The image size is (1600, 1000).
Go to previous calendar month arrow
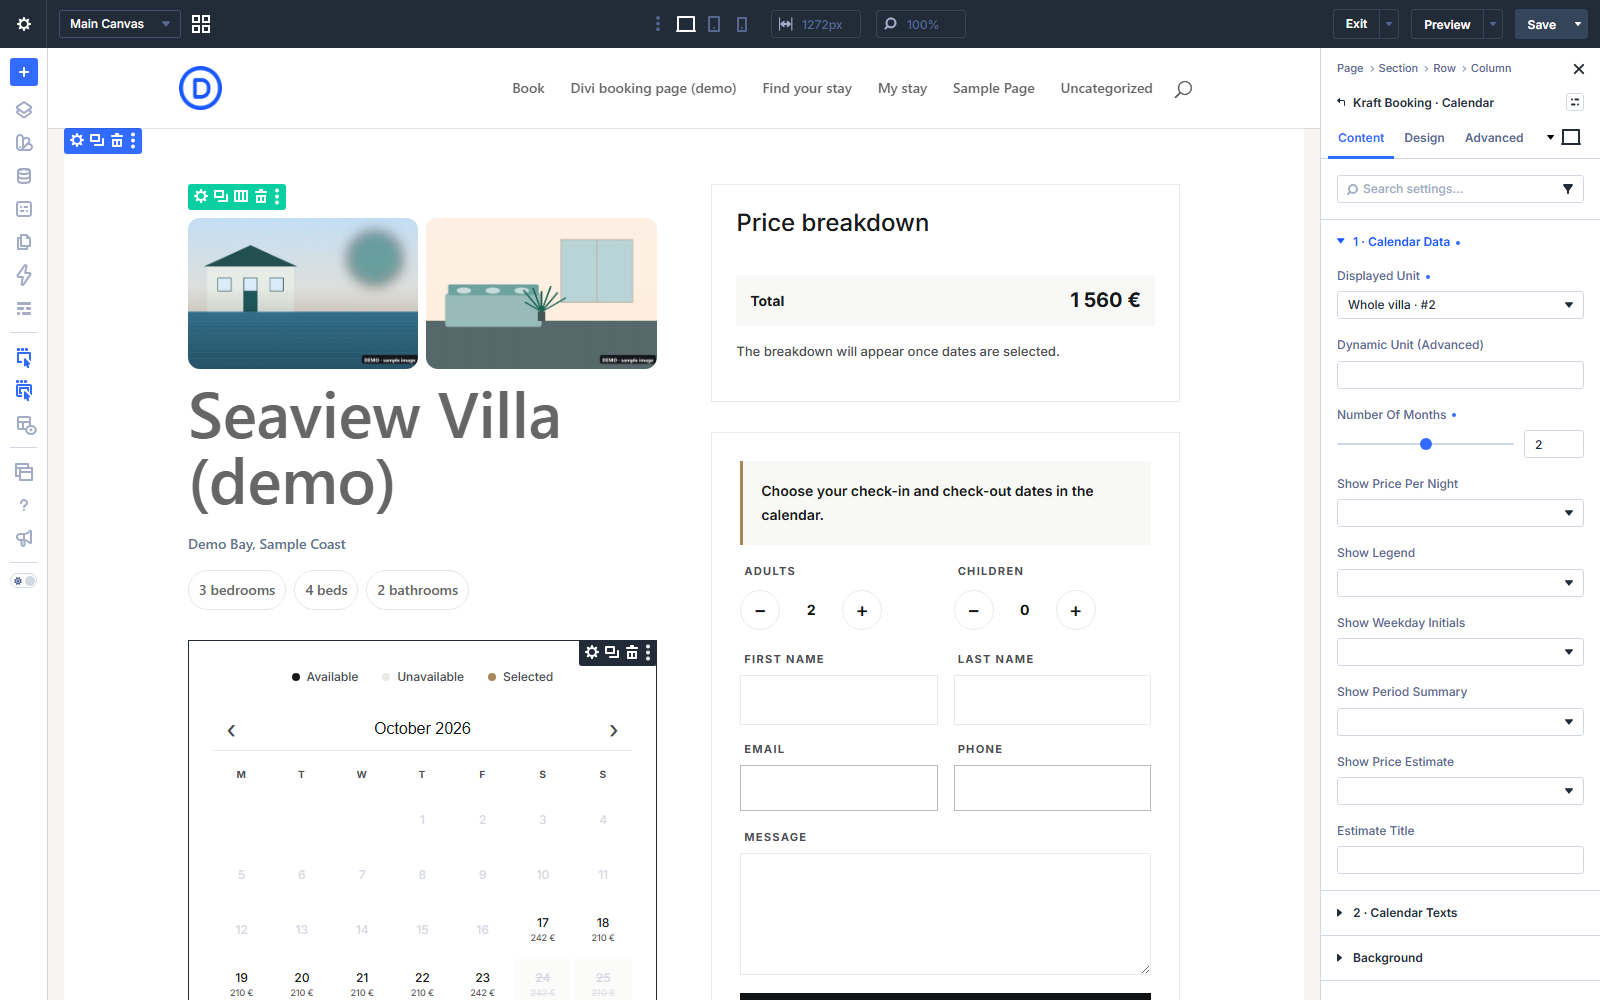pos(231,731)
